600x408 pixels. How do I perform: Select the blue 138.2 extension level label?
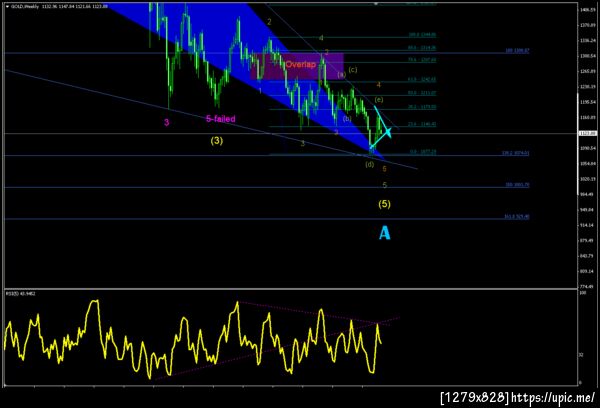515,153
